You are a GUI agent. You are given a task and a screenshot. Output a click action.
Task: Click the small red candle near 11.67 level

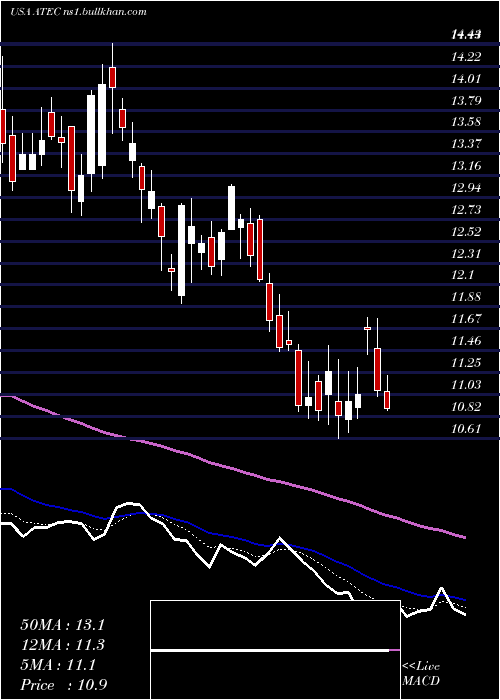367,329
